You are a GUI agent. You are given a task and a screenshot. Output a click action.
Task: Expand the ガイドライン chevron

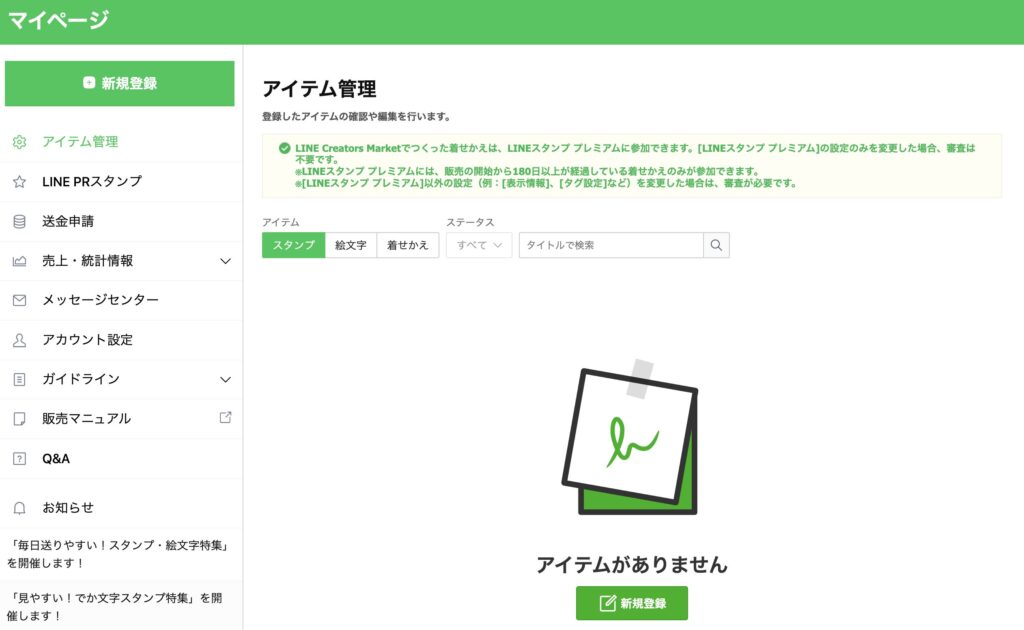[225, 379]
